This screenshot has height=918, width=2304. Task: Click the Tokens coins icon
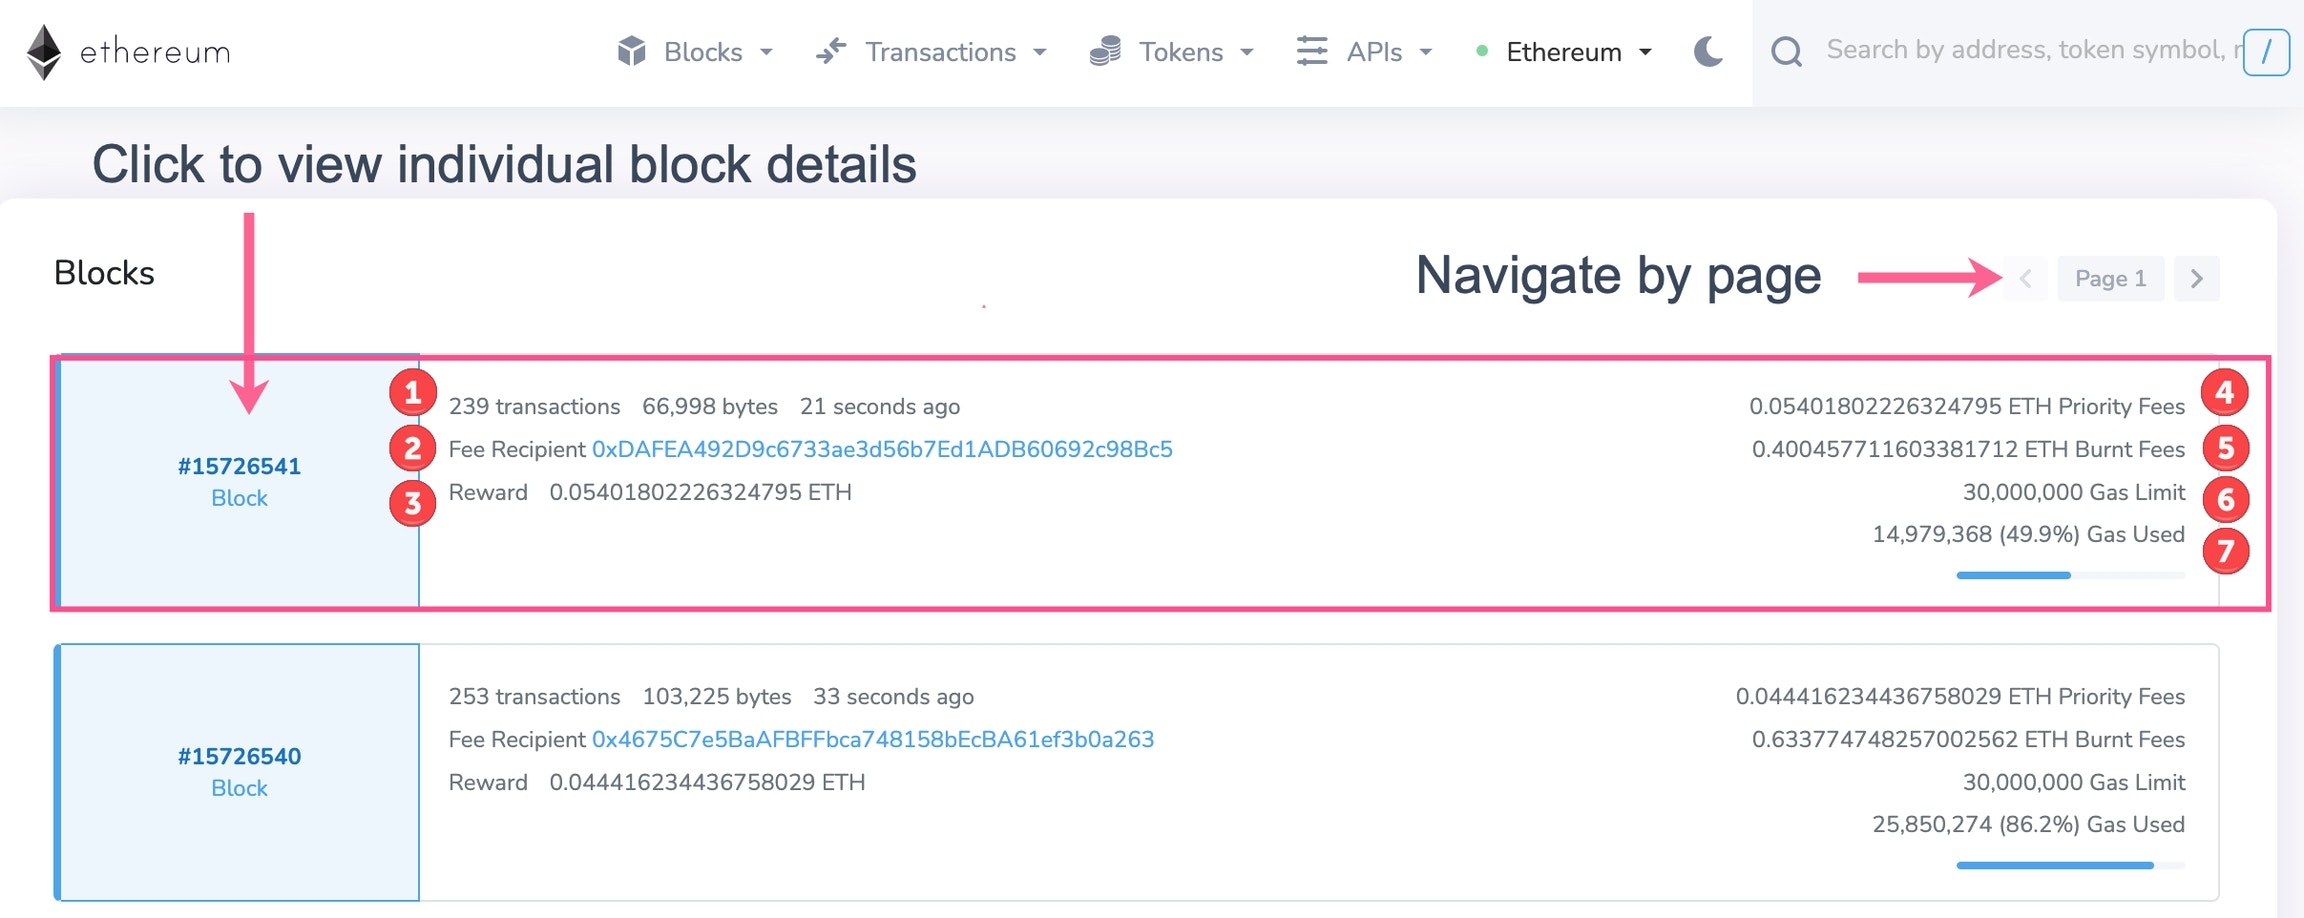click(x=1105, y=51)
